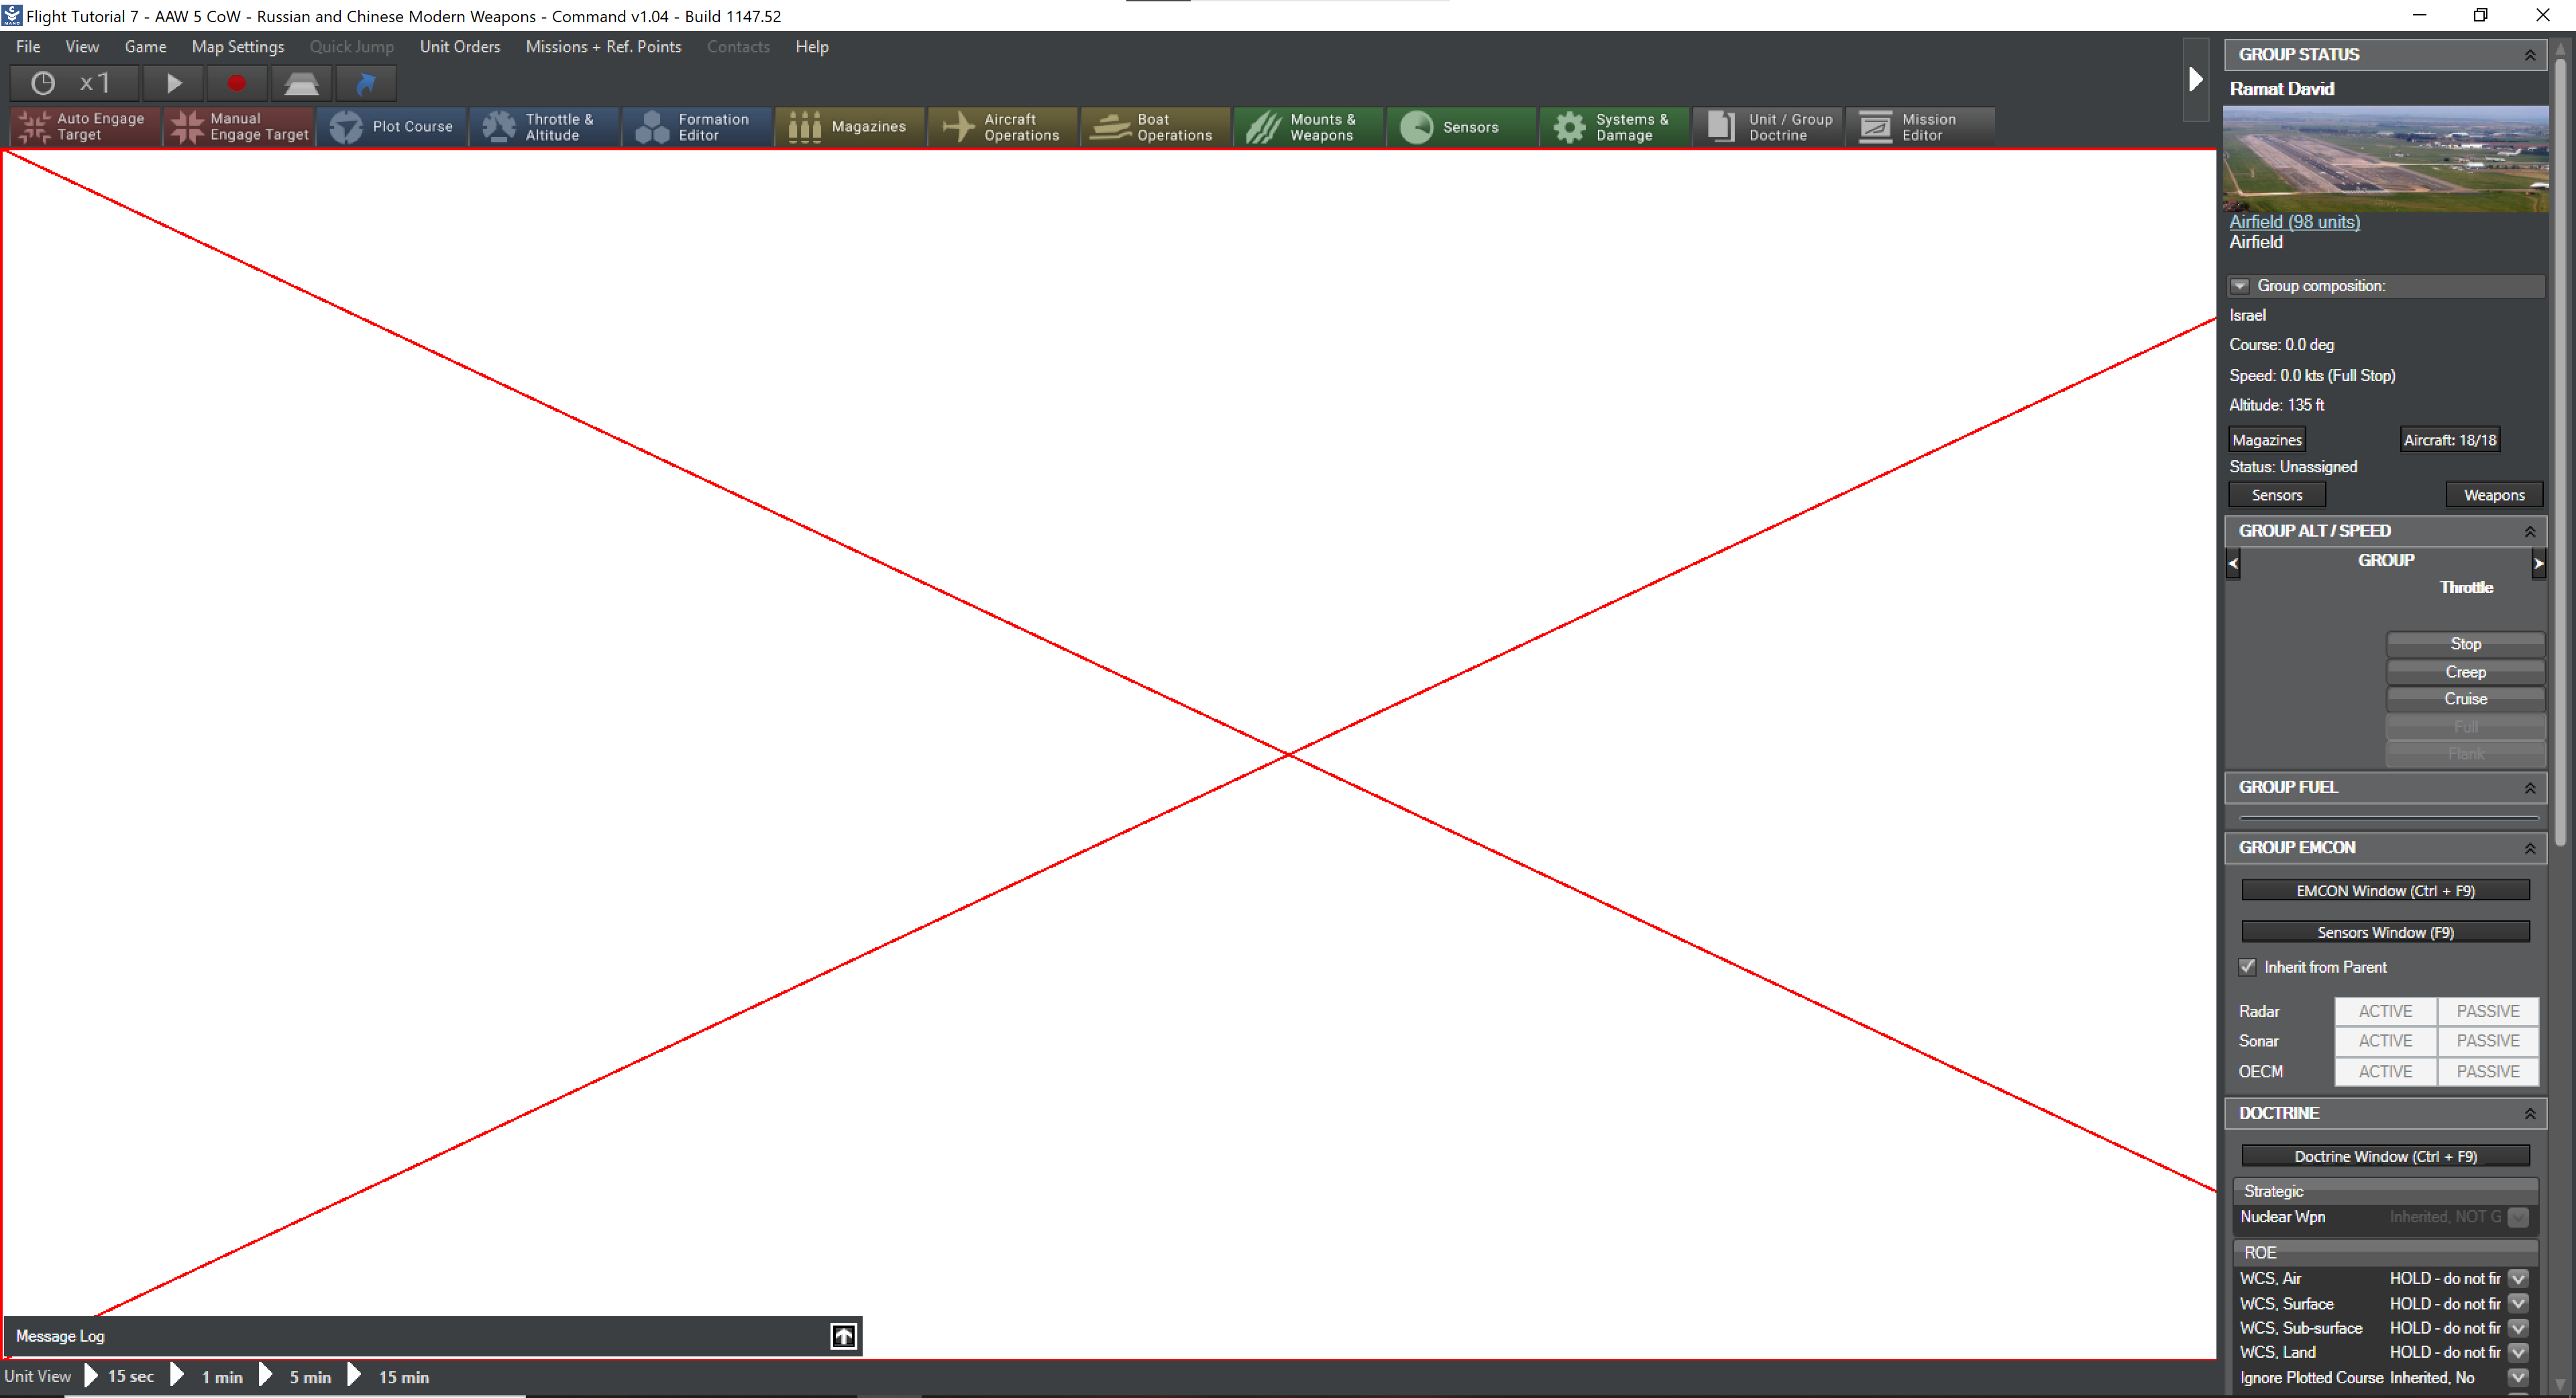Screen dimensions: 2576x1398
Task: Open the Formation Editor
Action: (x=698, y=127)
